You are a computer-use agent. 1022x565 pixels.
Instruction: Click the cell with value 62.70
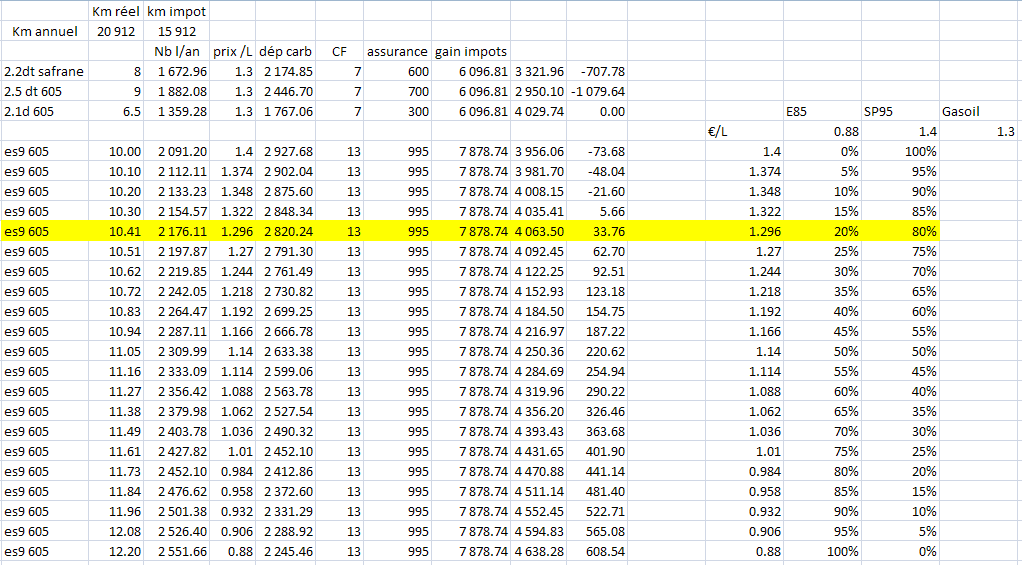tap(596, 252)
